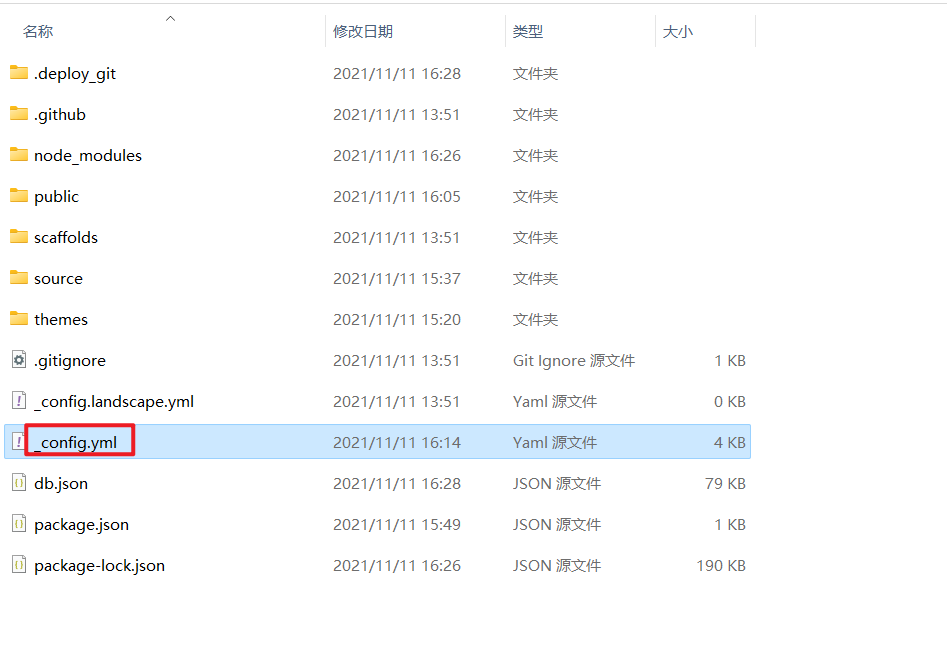Viewport: 947px width, 661px height.
Task: Select the .deploy_git folder icon
Action: [19, 73]
